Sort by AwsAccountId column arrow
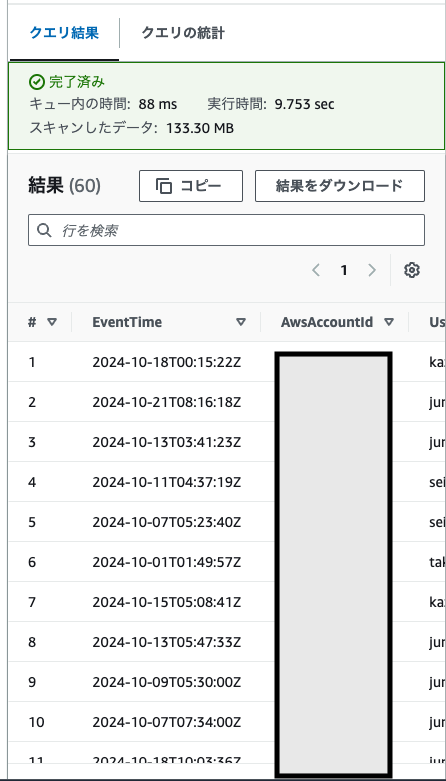The image size is (446, 781). click(x=389, y=322)
